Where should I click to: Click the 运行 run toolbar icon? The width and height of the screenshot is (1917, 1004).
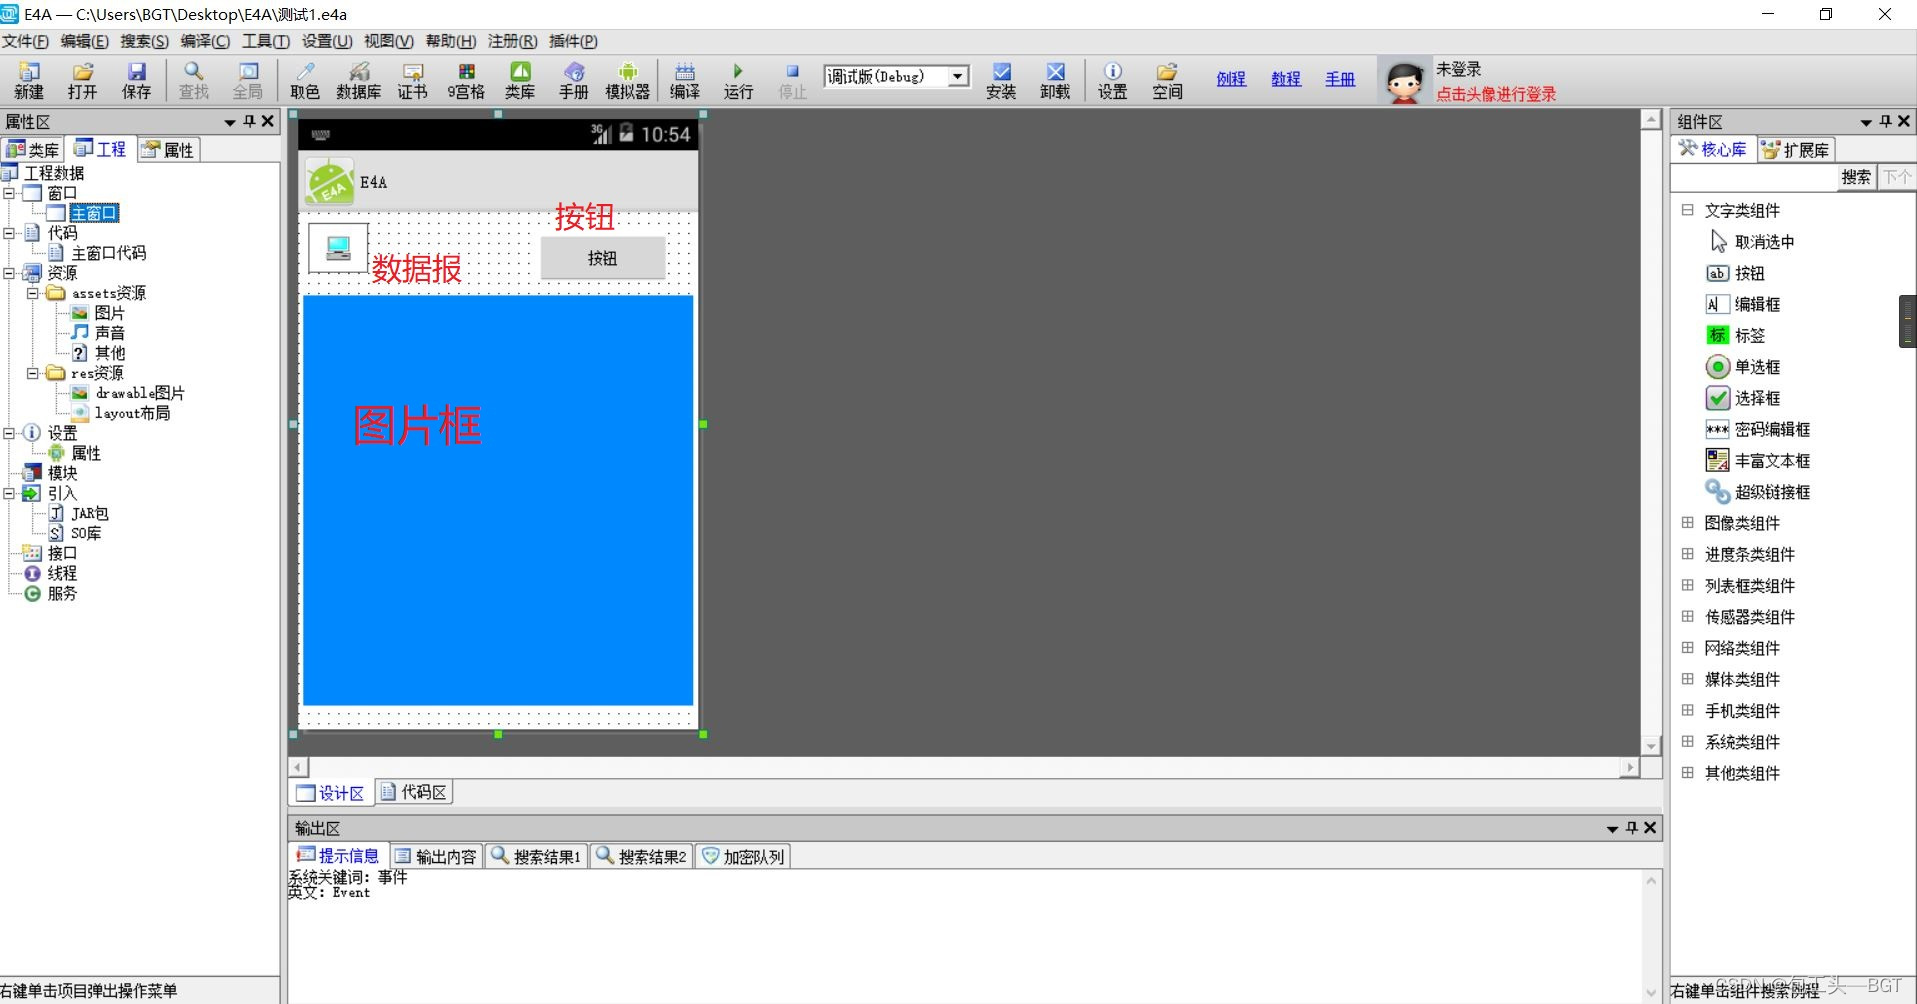pyautogui.click(x=738, y=81)
